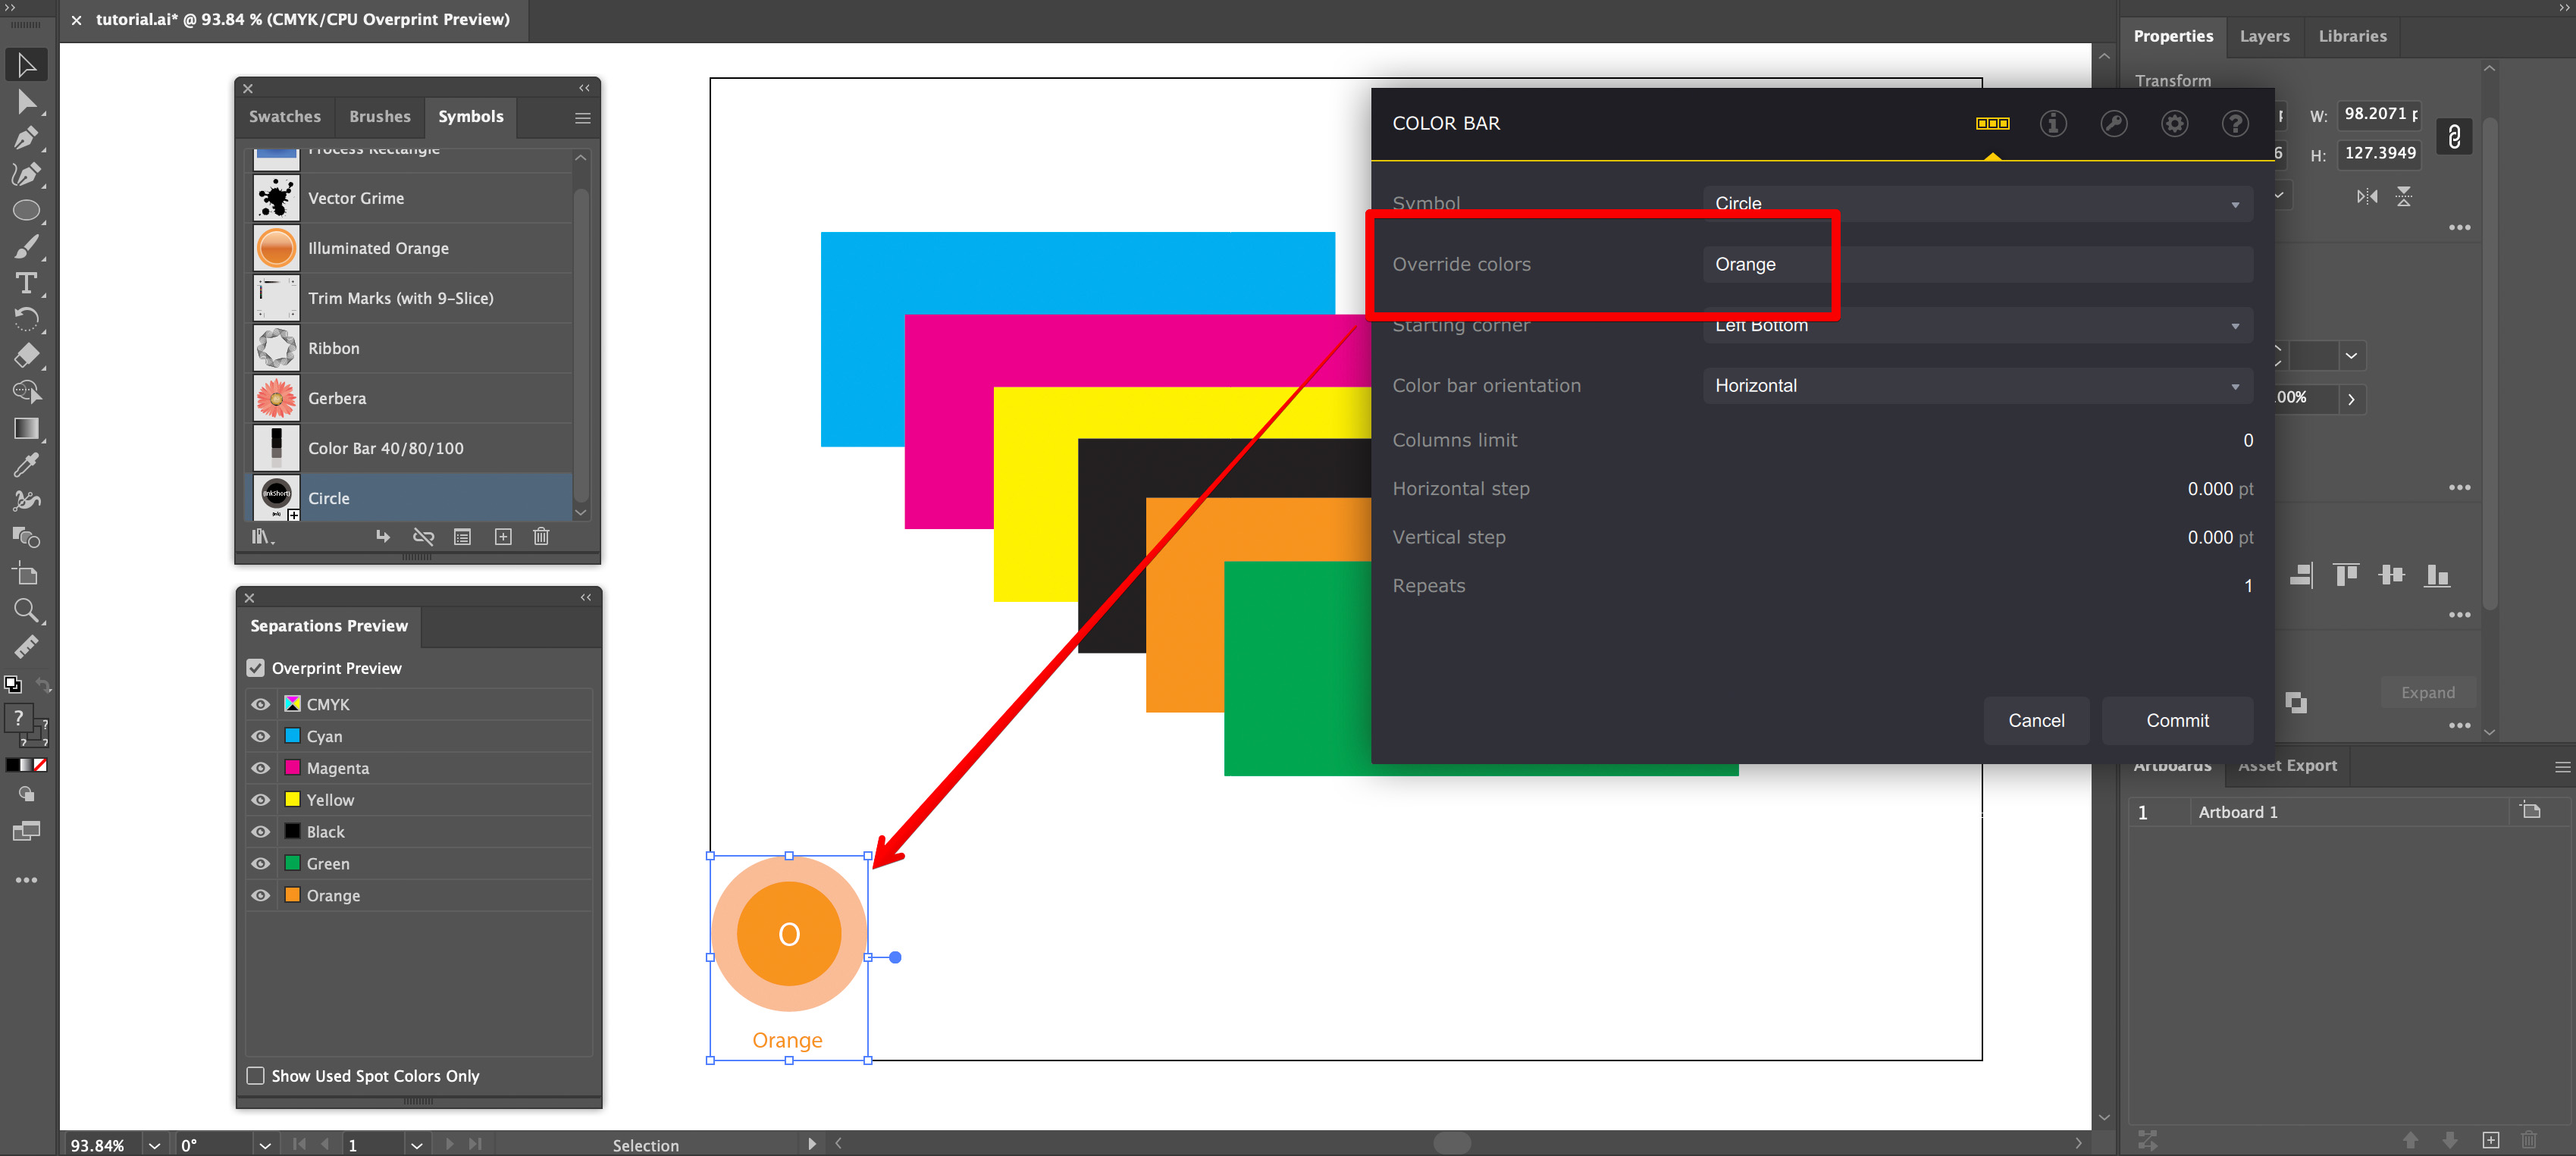
Task: Select the Direct Selection tool
Action: (x=27, y=101)
